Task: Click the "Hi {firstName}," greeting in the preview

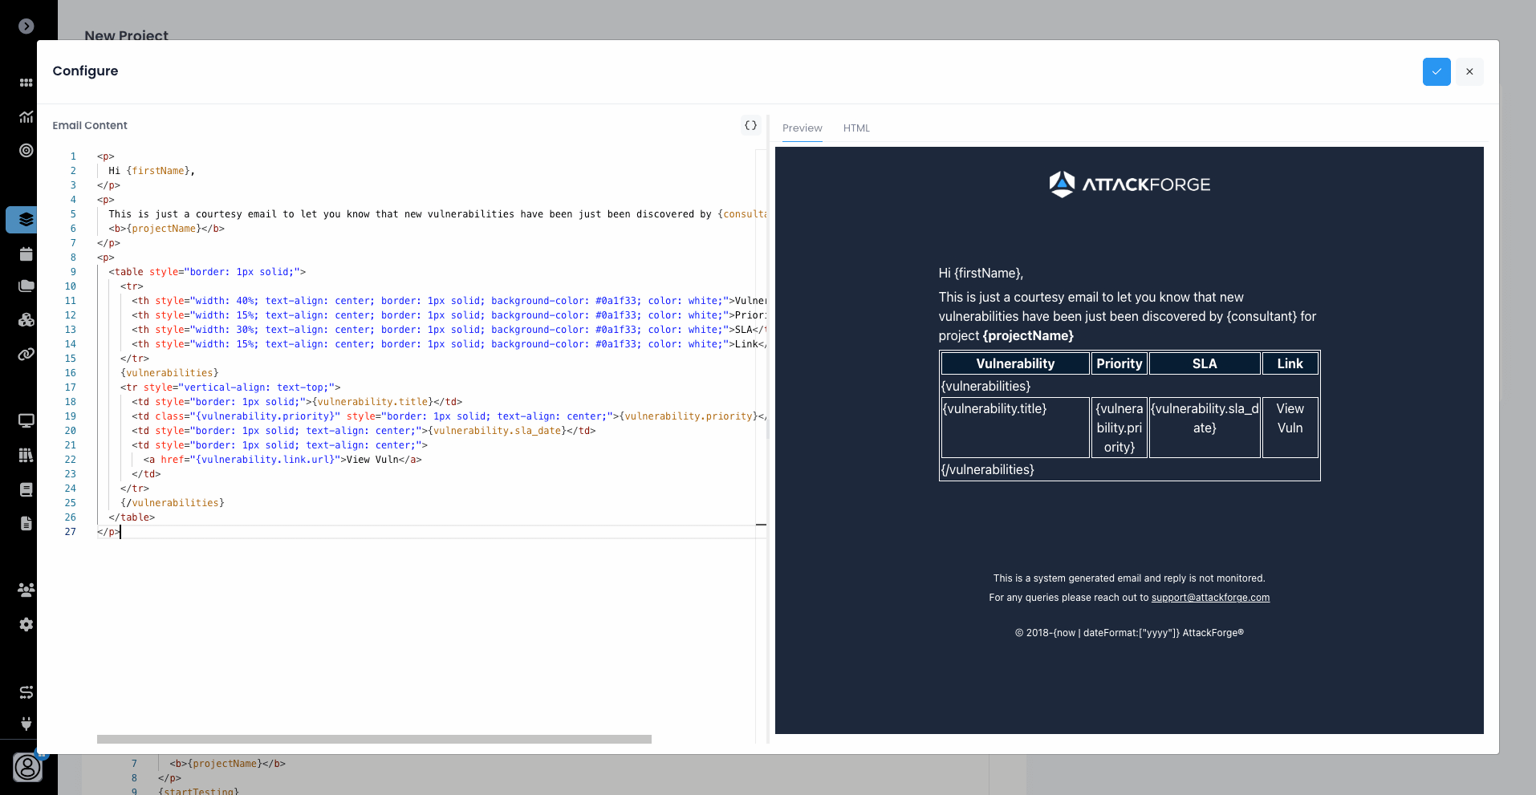Action: tap(981, 273)
